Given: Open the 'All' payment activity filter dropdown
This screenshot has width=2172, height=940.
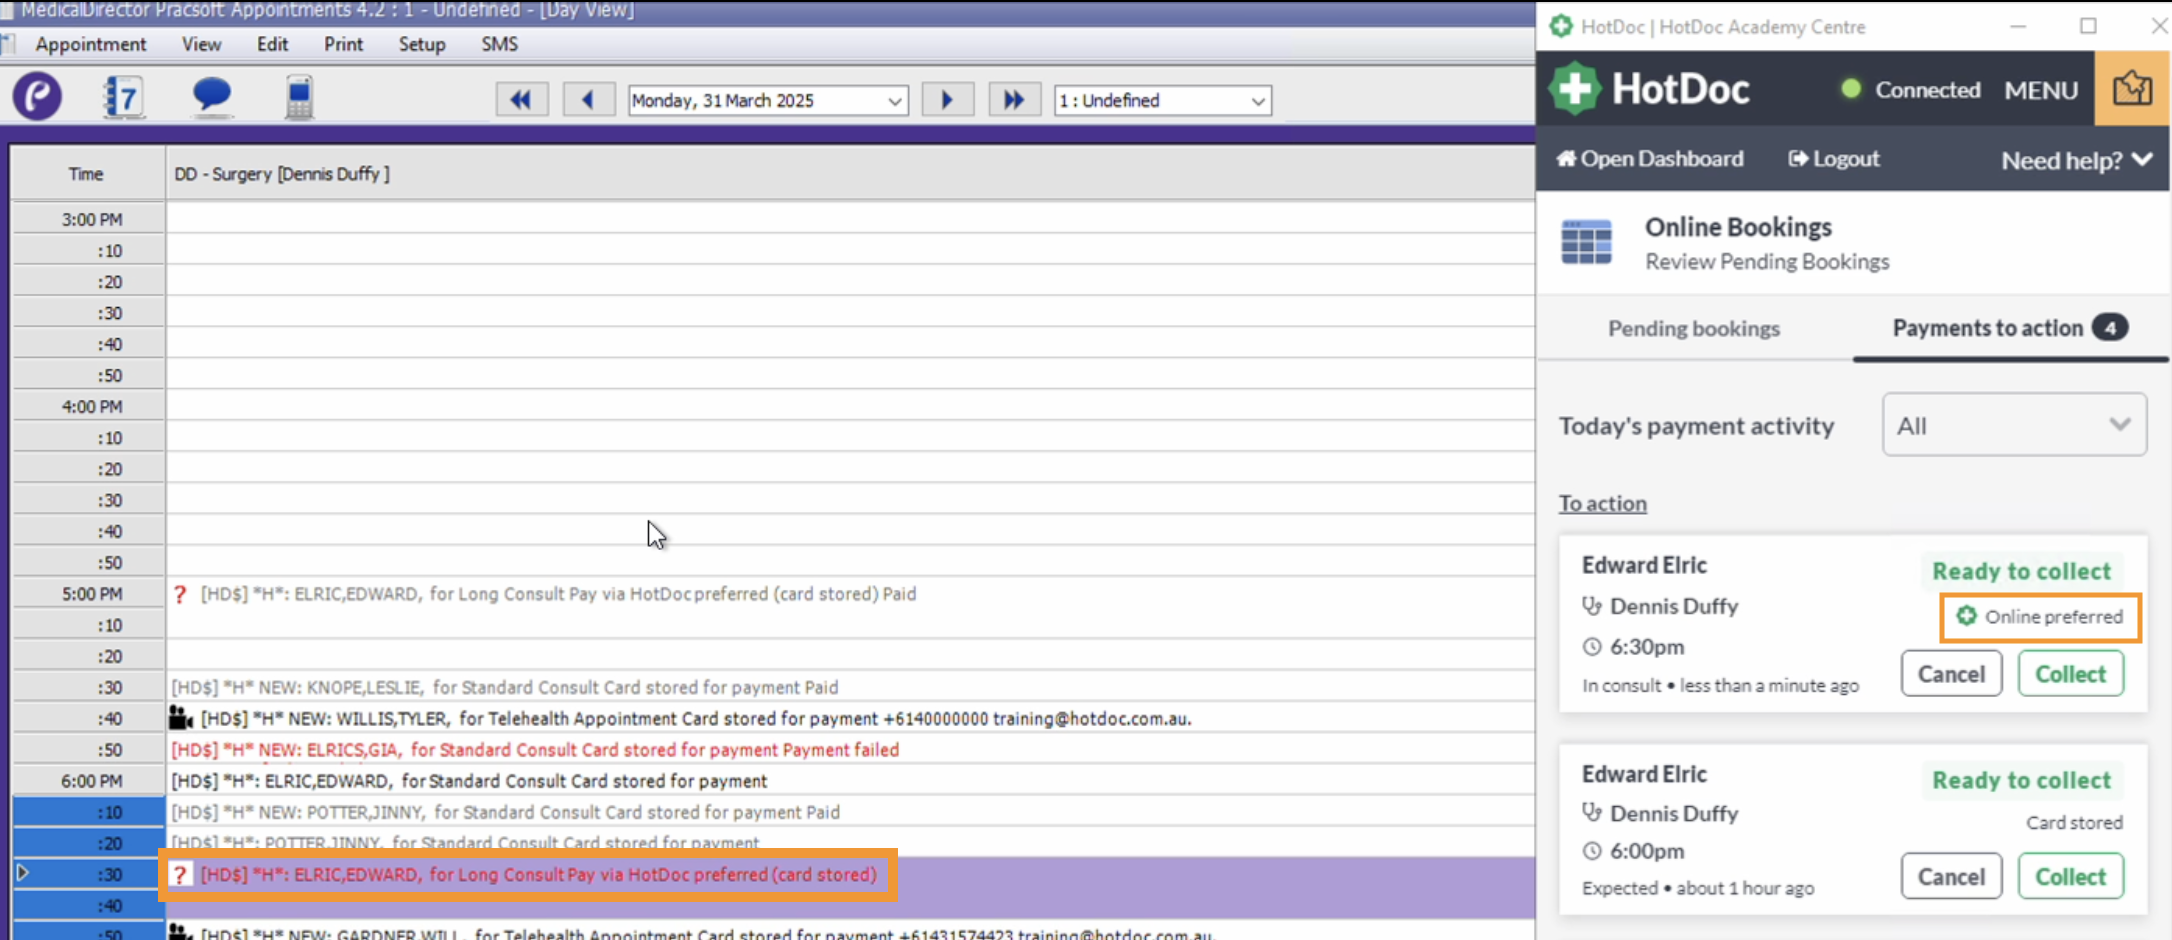Looking at the screenshot, I should [2014, 425].
